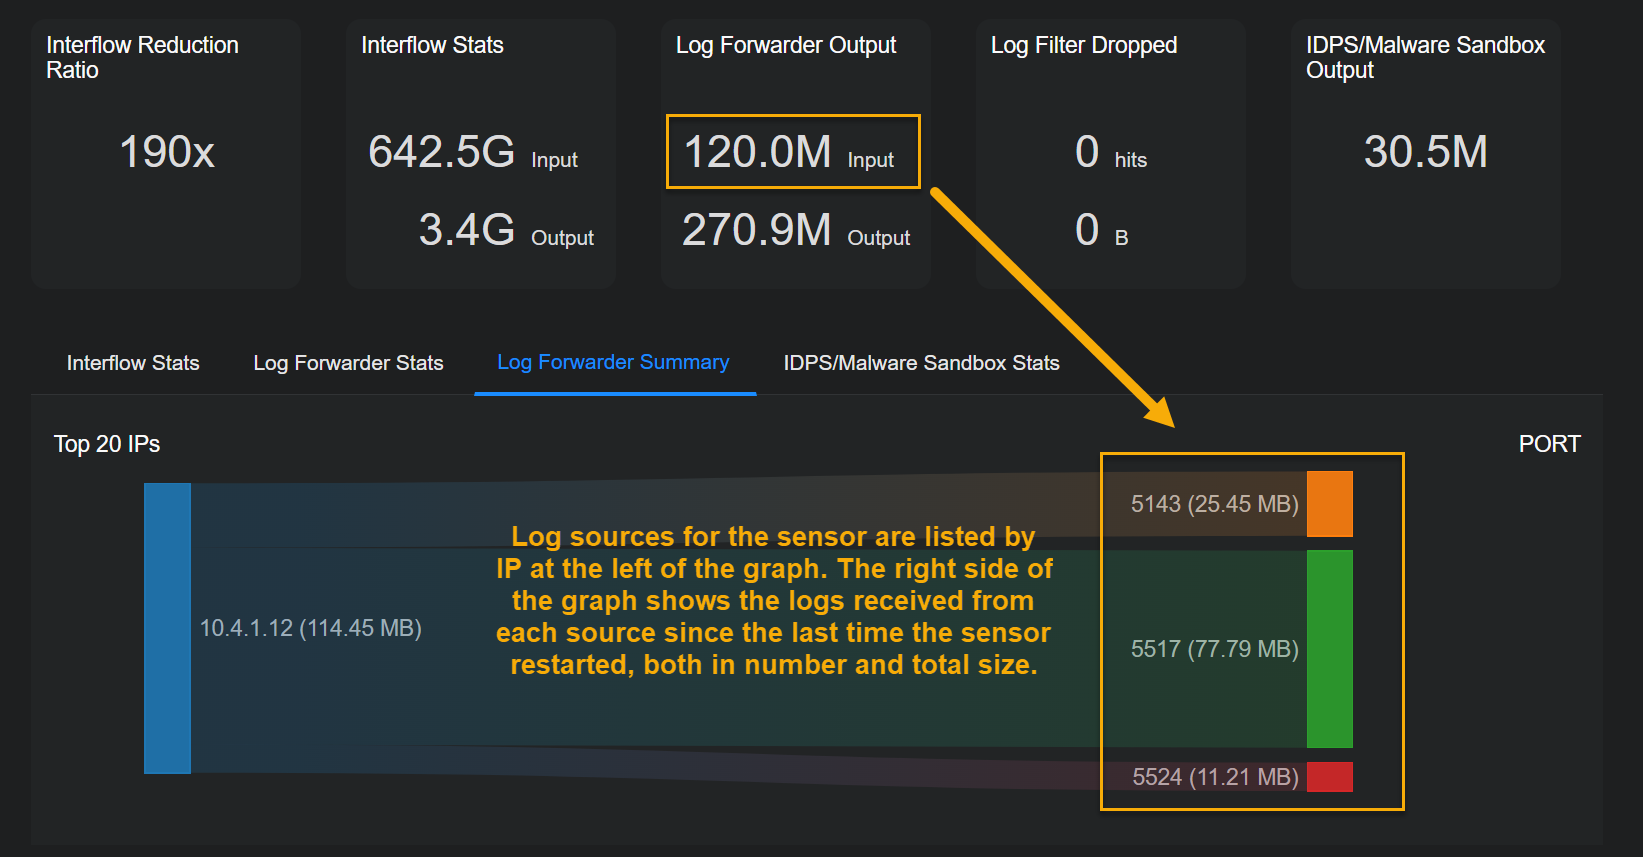Image resolution: width=1643 pixels, height=857 pixels.
Task: Click the PORT column heading
Action: tap(1549, 444)
